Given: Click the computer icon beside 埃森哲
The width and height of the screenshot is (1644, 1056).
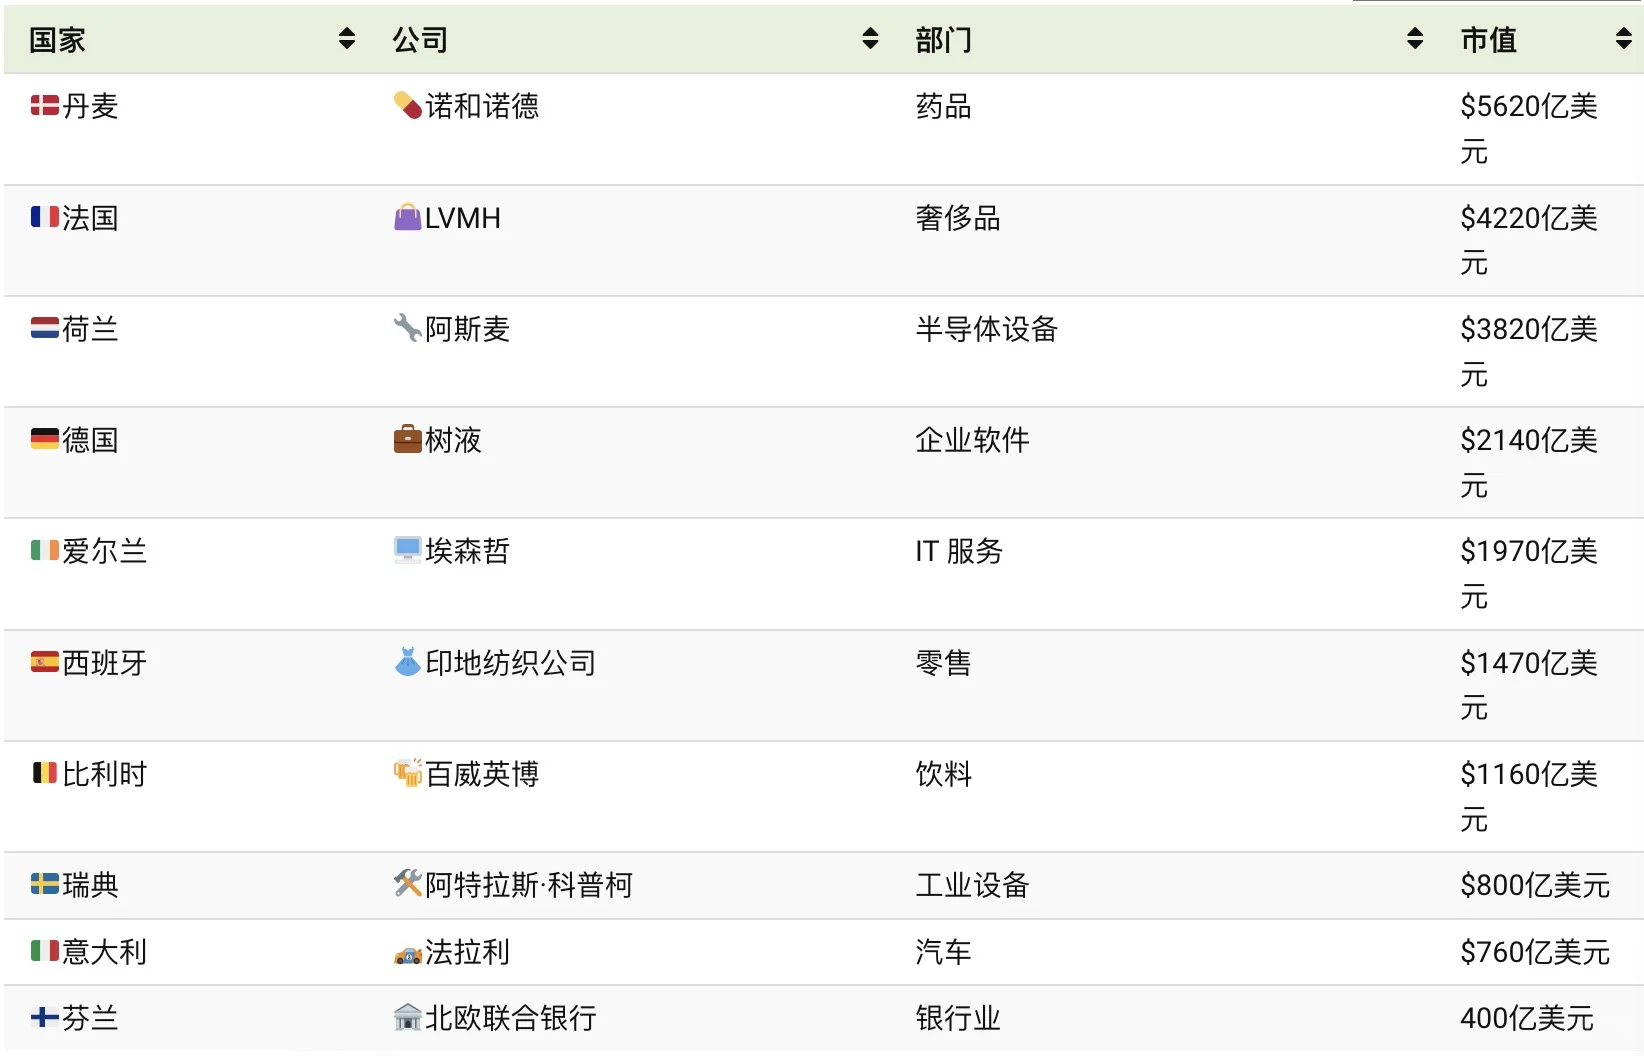Looking at the screenshot, I should [408, 550].
